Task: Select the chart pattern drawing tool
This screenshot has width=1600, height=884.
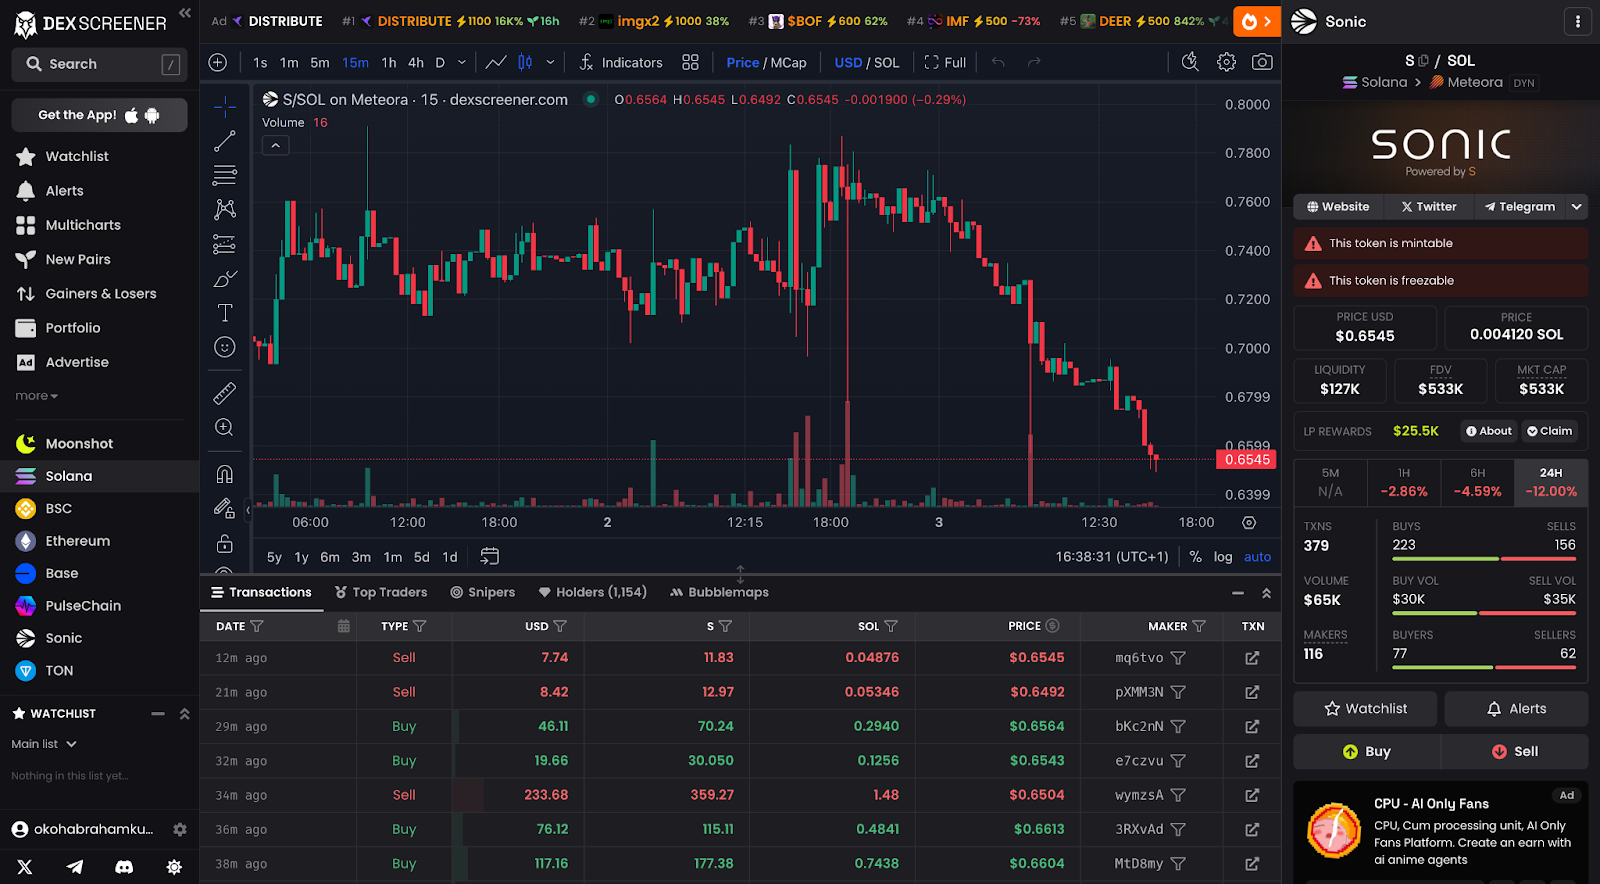Action: tap(225, 209)
